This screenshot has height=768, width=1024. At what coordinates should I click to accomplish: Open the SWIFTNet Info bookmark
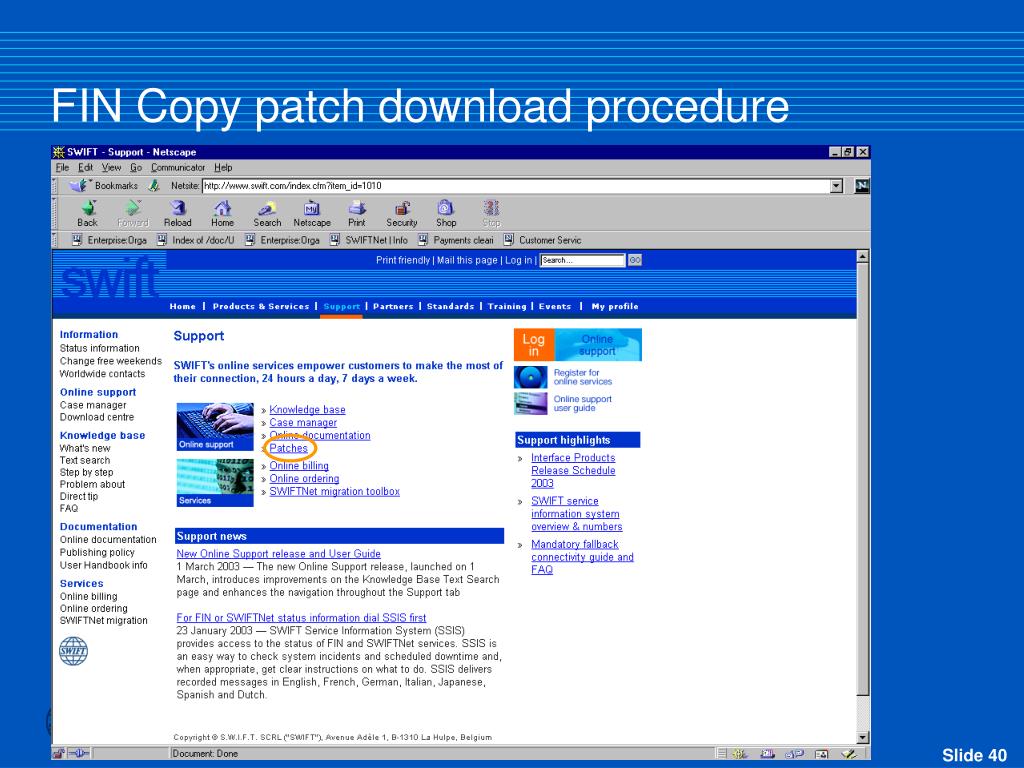coord(369,240)
